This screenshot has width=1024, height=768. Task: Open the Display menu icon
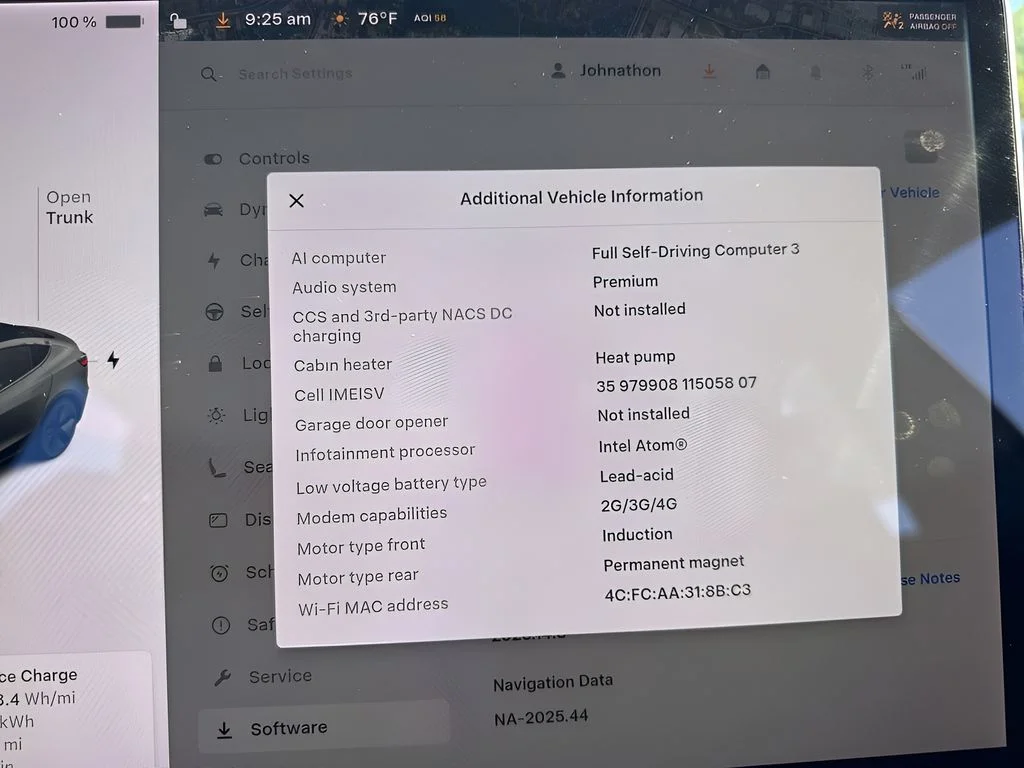[x=218, y=520]
